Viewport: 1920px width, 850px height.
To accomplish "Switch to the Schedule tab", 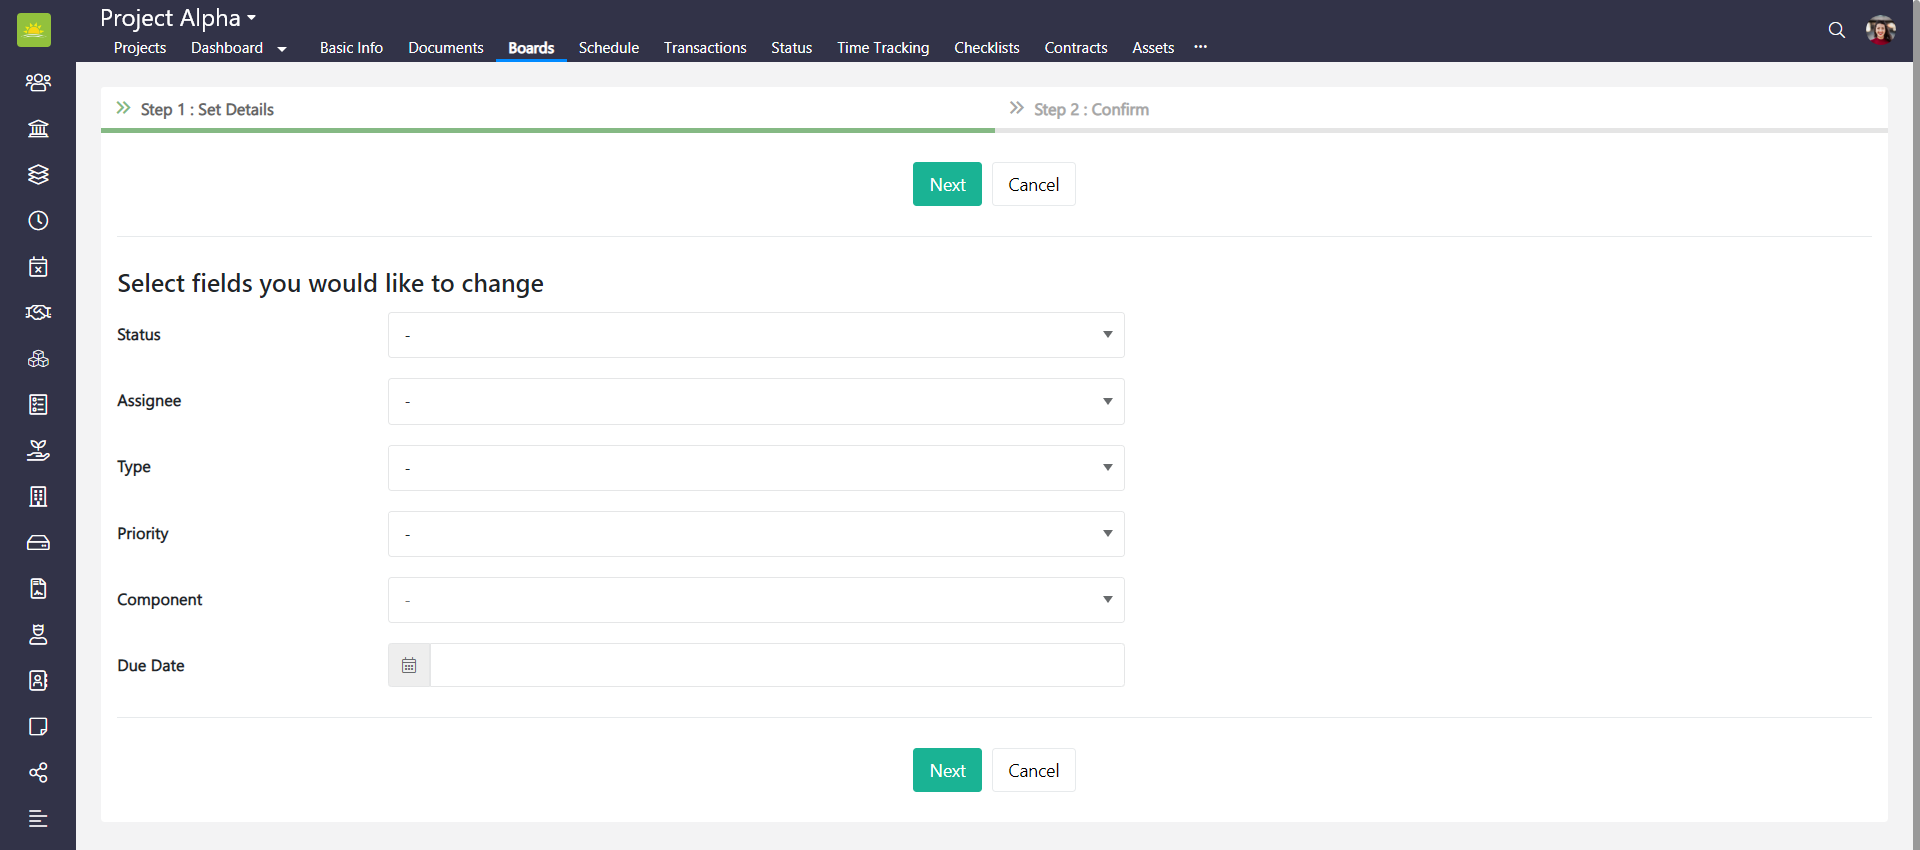I will coord(608,48).
